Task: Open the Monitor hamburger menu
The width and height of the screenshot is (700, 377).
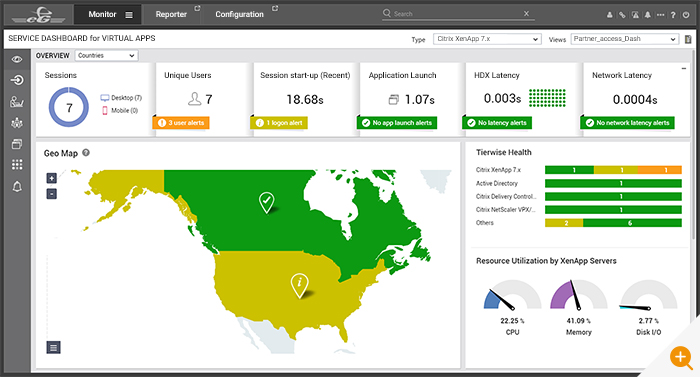Action: 129,15
